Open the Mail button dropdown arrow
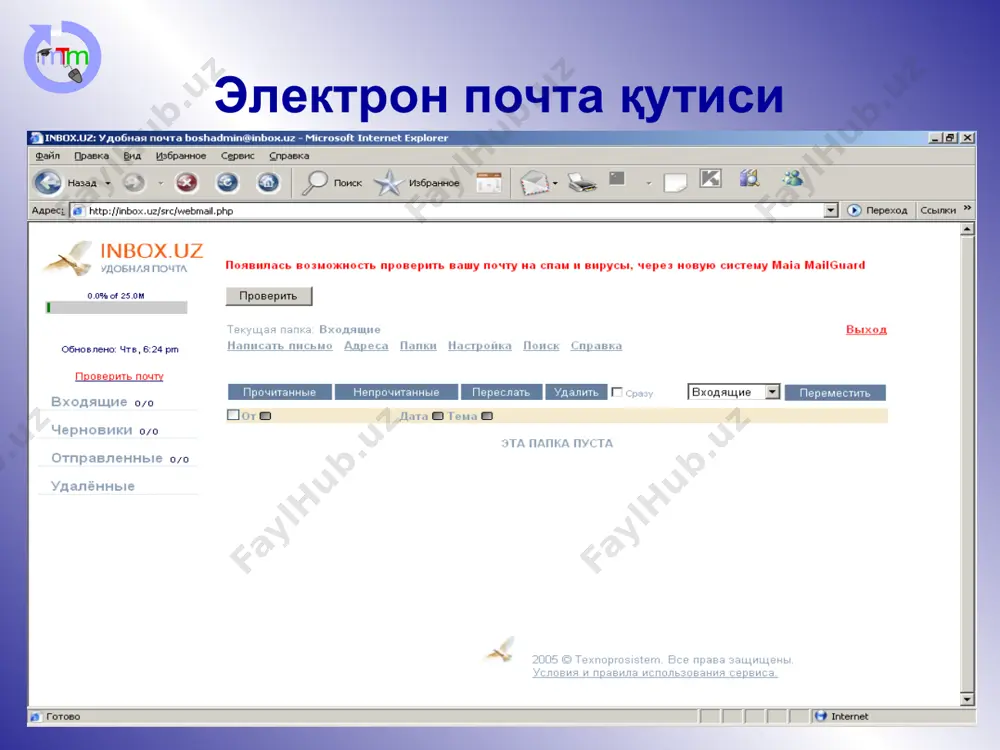The image size is (1000, 750). (555, 184)
